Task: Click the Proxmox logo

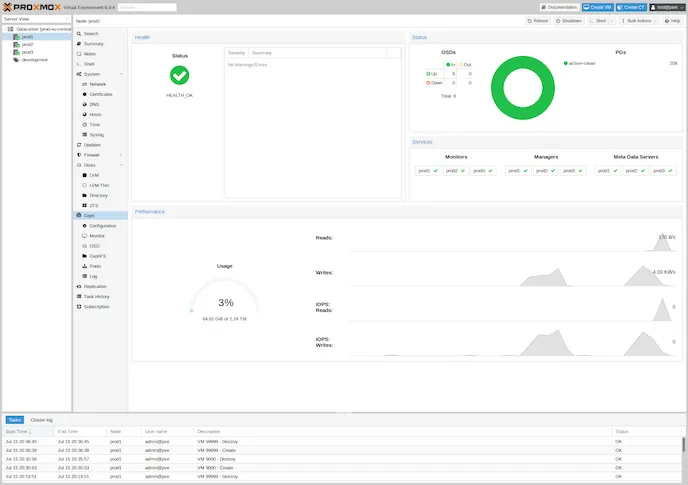Action: click(32, 7)
